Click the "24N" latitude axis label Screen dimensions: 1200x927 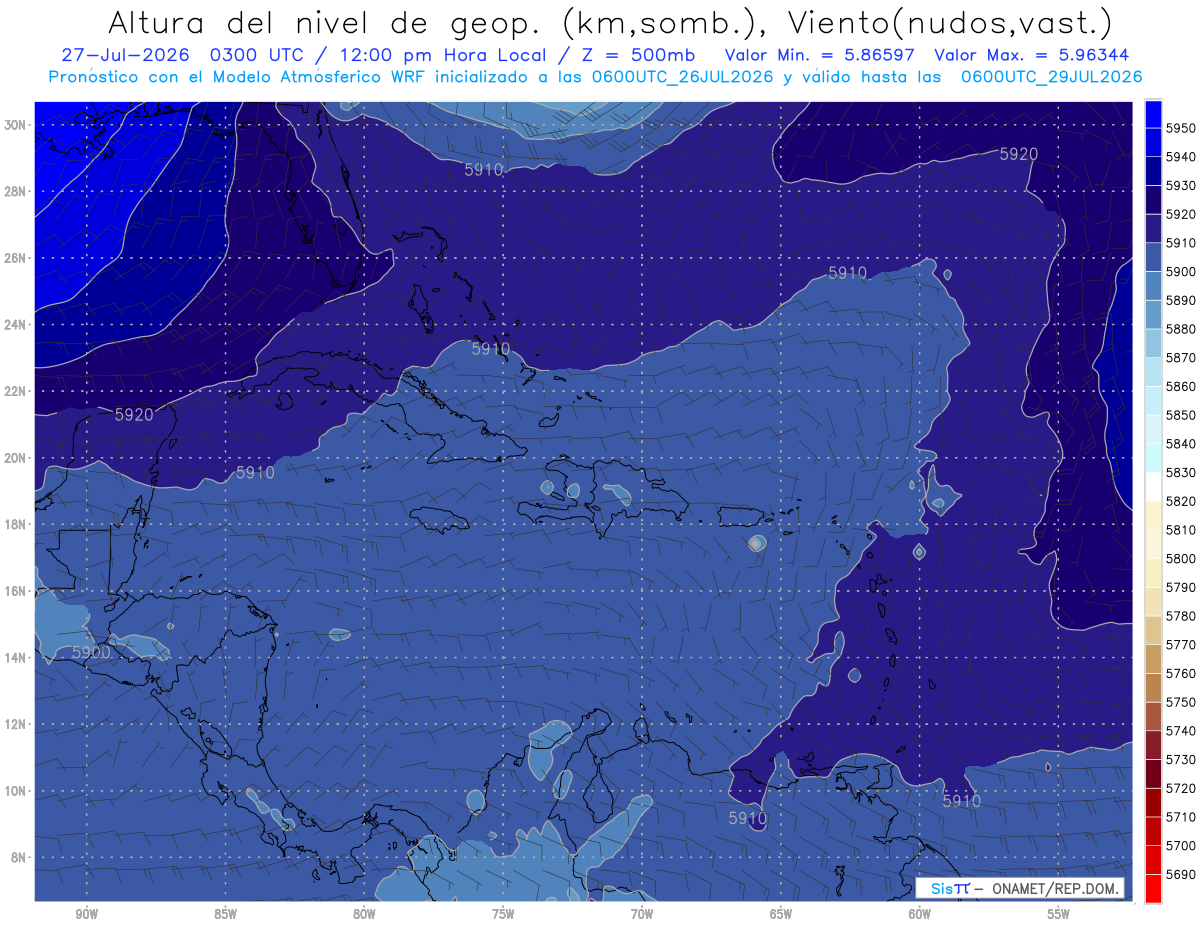[16, 325]
